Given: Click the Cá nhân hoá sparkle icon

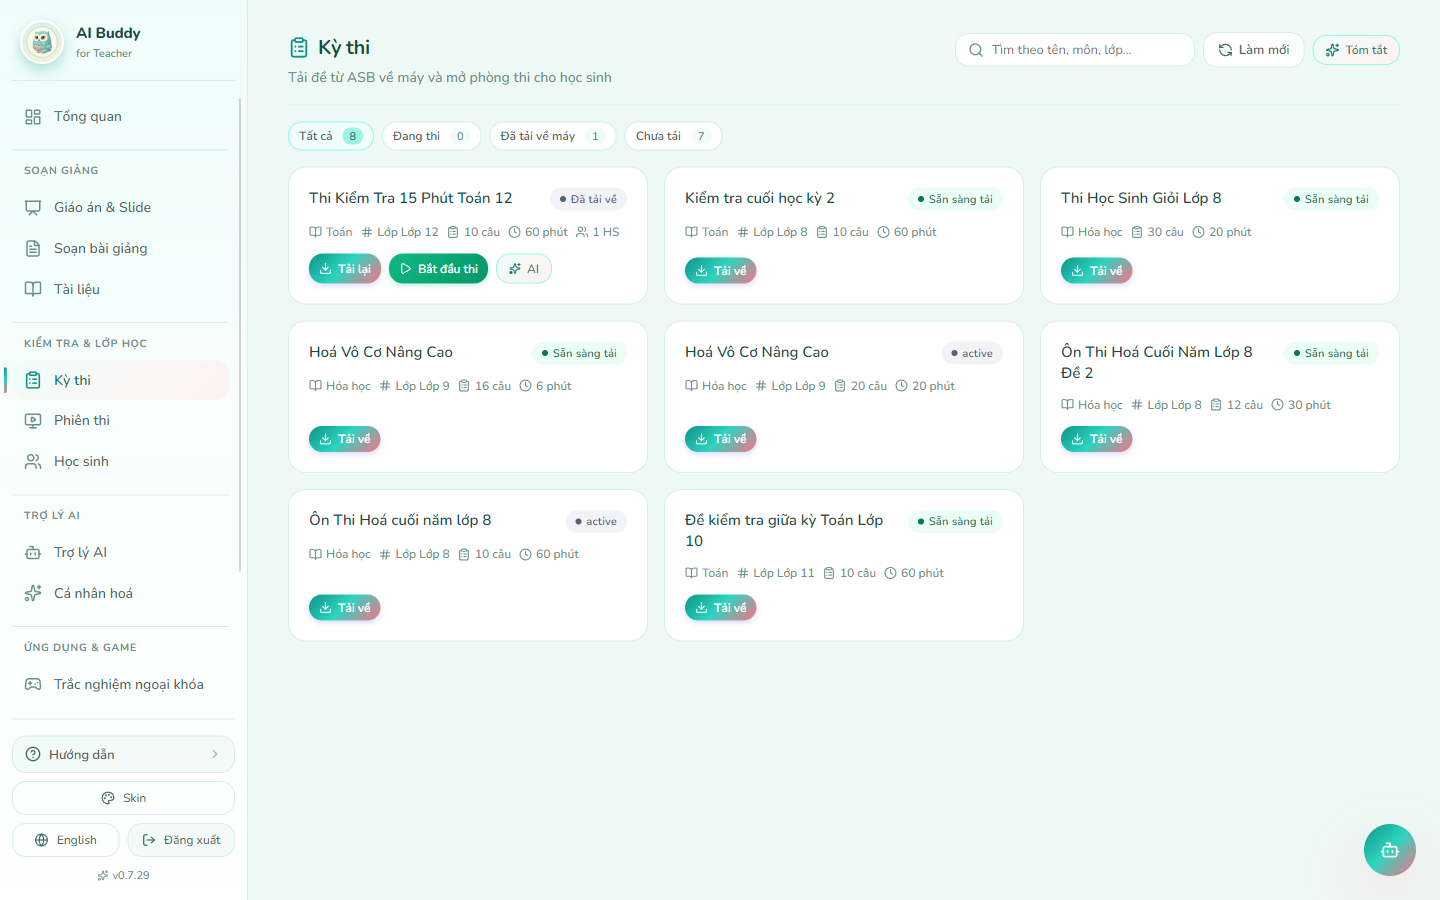Looking at the screenshot, I should coord(33,594).
